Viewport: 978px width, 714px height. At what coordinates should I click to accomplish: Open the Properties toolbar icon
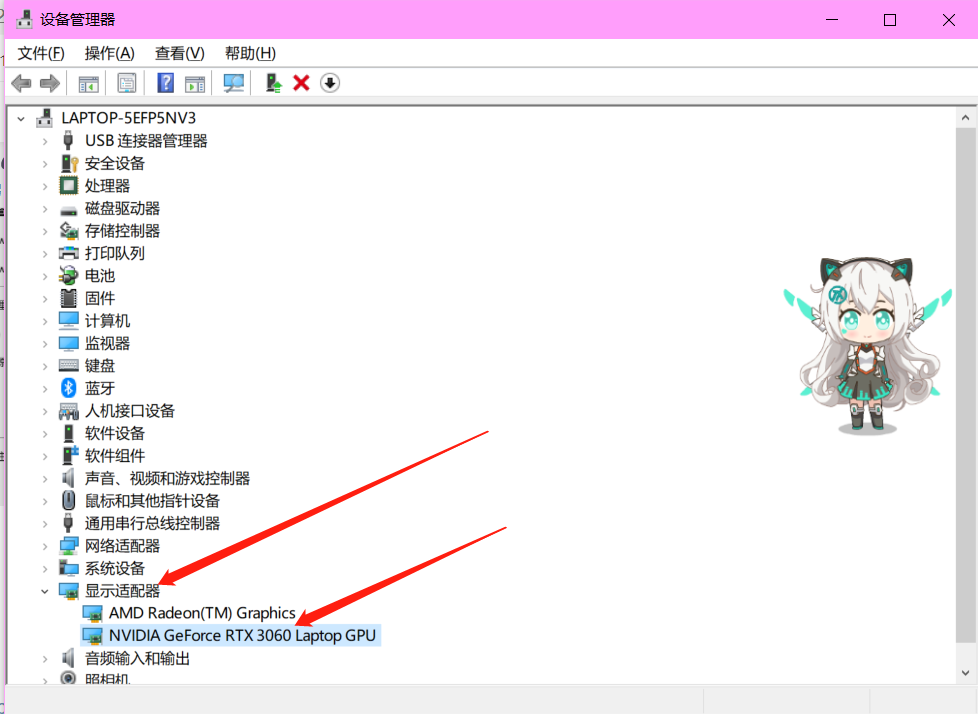point(127,83)
